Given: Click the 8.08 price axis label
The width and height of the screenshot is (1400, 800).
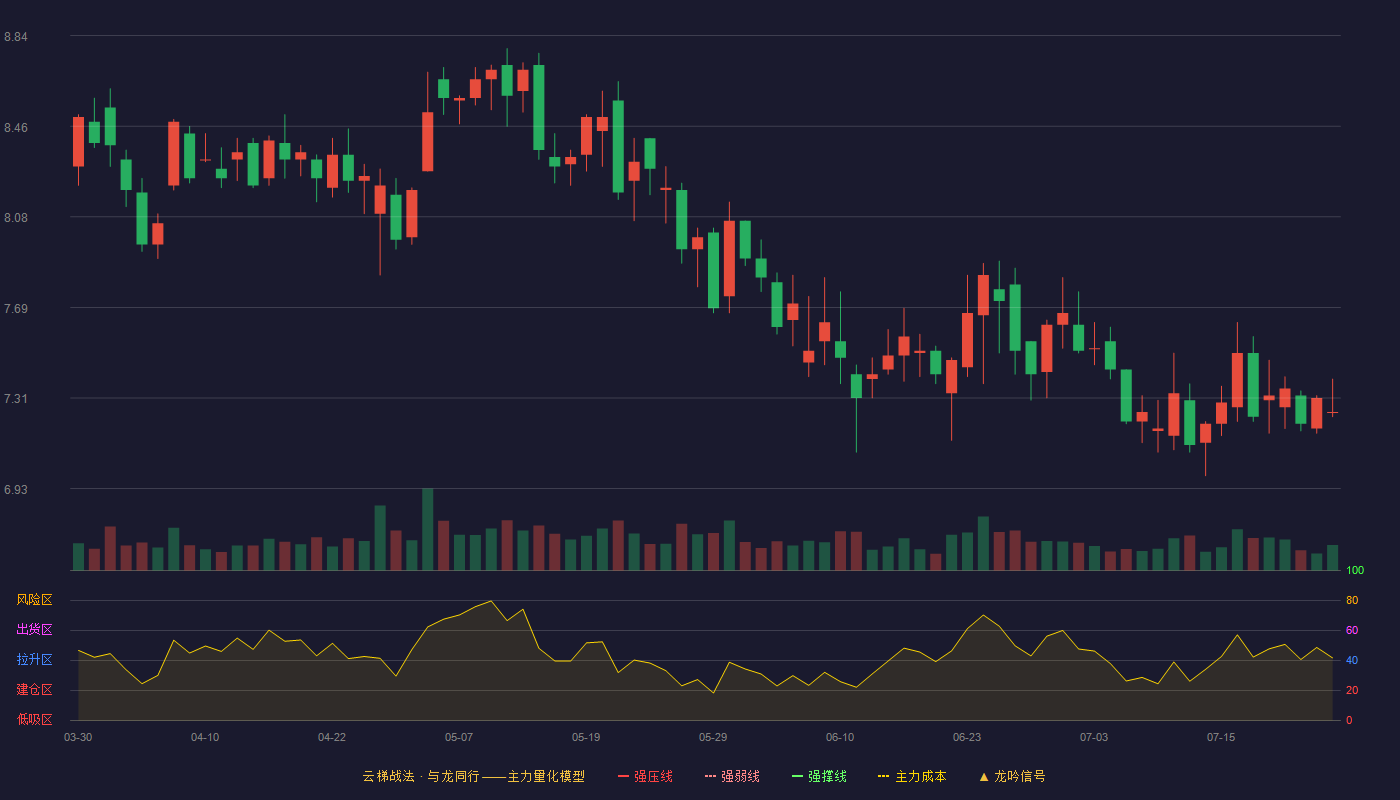Looking at the screenshot, I should click(x=16, y=218).
